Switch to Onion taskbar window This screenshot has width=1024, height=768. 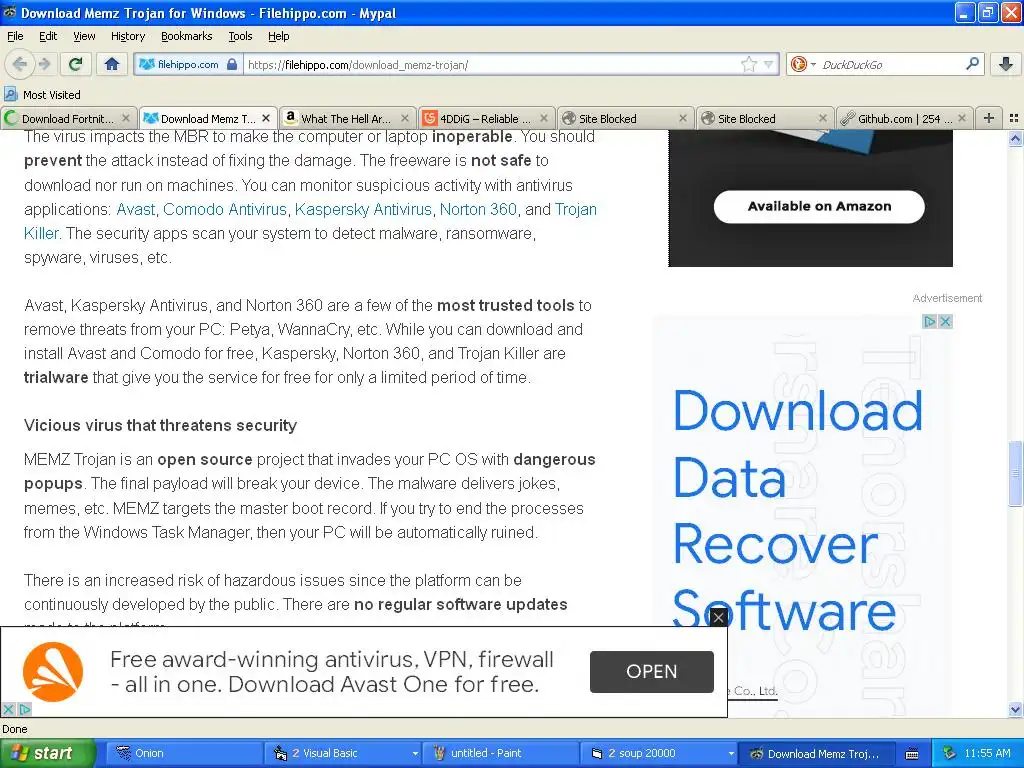pyautogui.click(x=184, y=754)
